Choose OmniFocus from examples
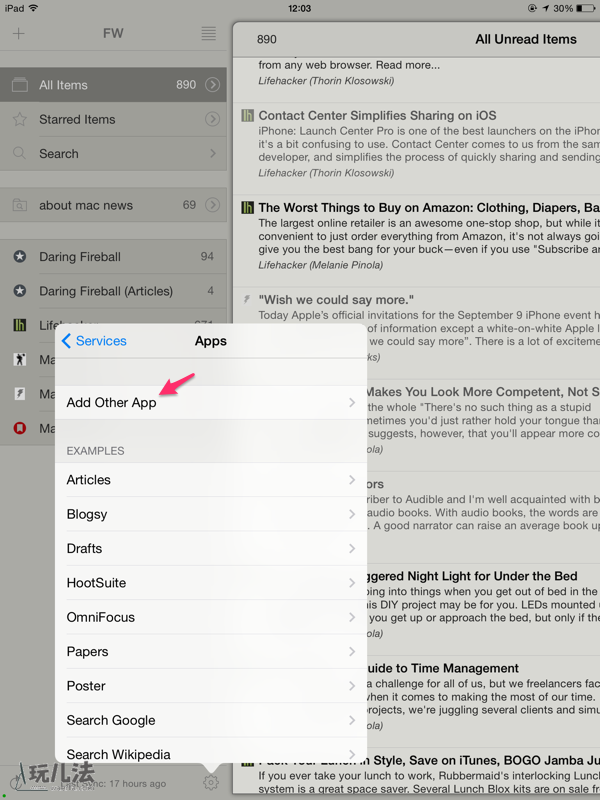Screen dimensions: 600x800 (211, 617)
